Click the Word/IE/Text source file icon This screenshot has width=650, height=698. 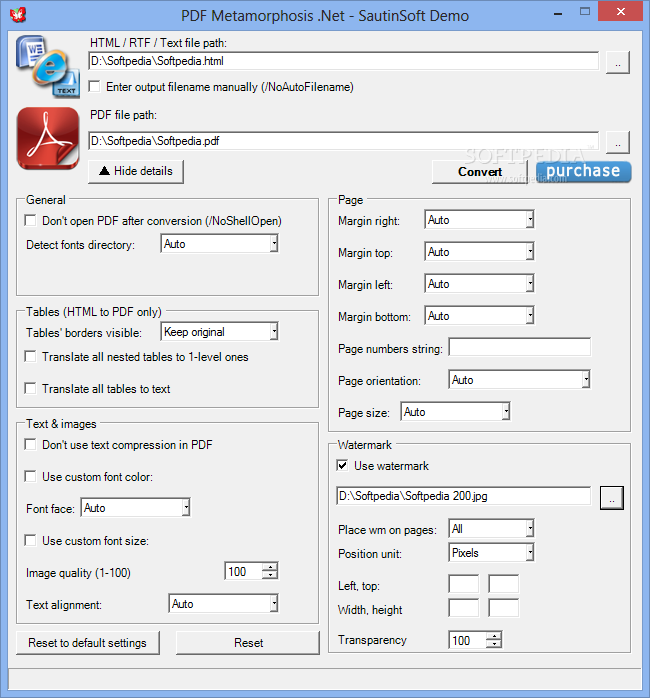point(48,66)
